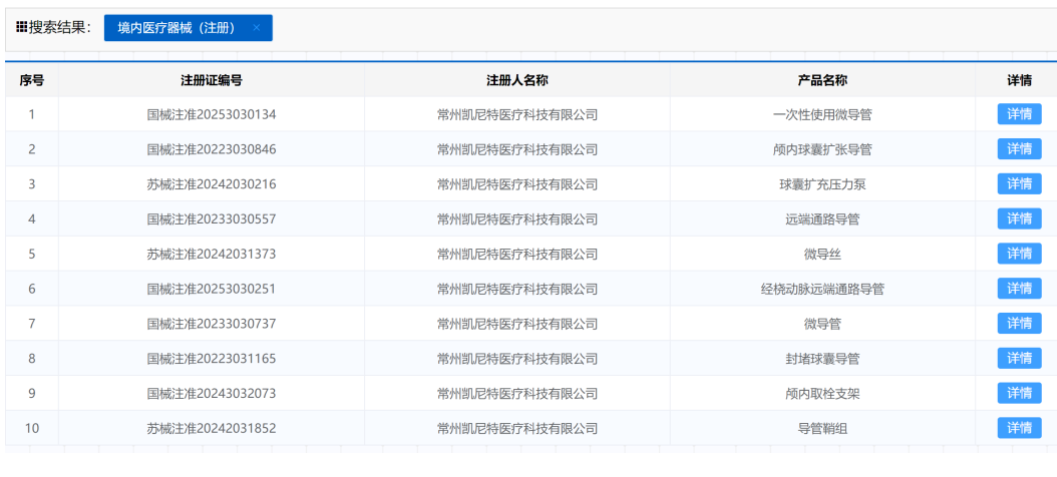Click product name 颅内取栓支架
The width and height of the screenshot is (1057, 477).
coord(822,393)
